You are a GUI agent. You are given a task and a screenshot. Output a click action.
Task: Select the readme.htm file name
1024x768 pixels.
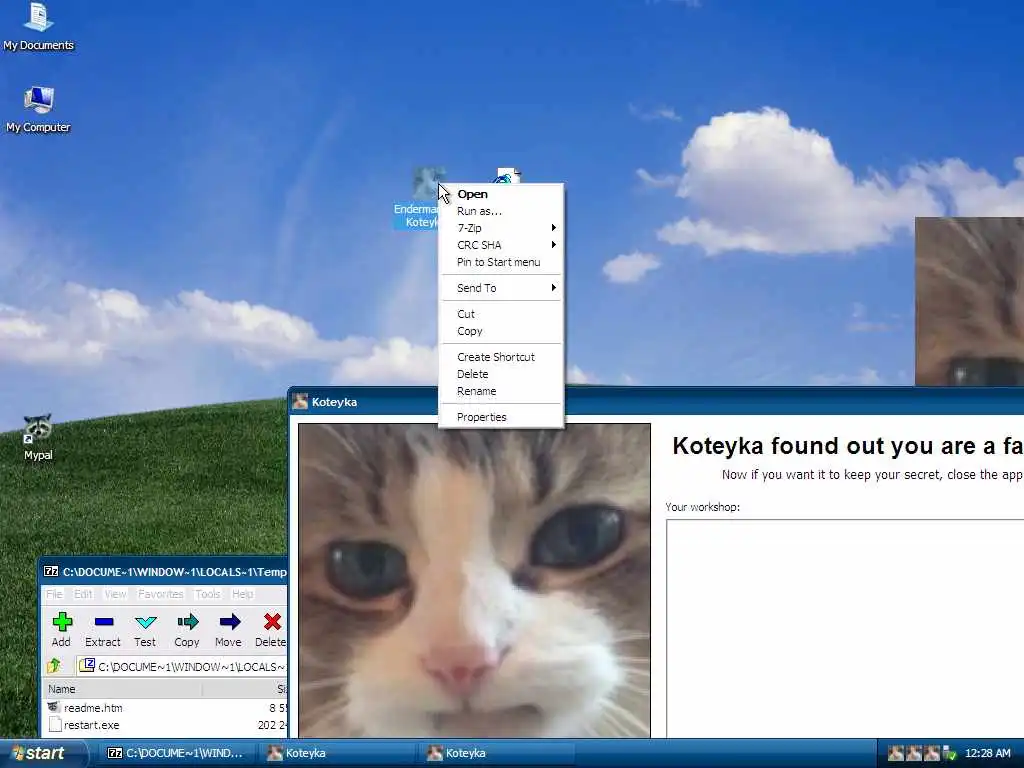pyautogui.click(x=93, y=708)
